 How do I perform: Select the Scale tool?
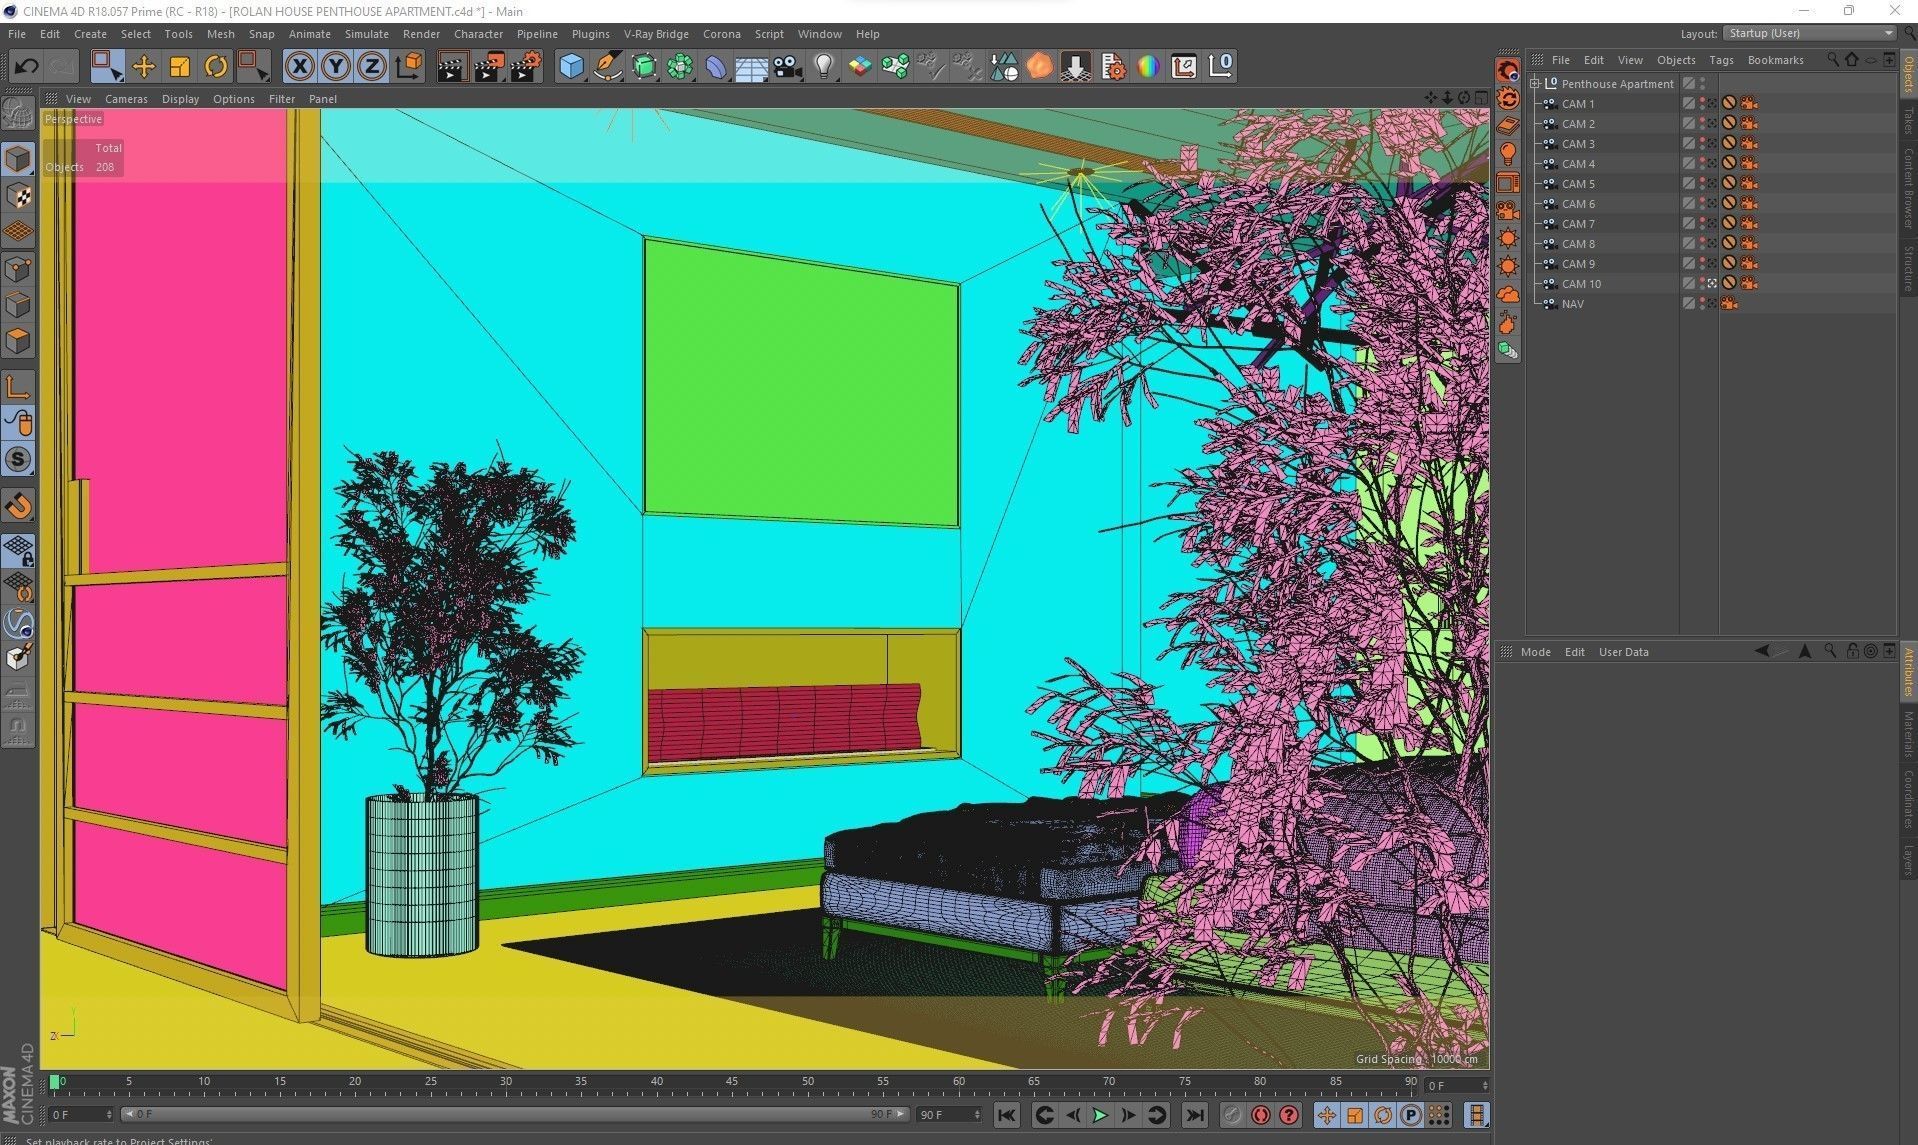(180, 67)
